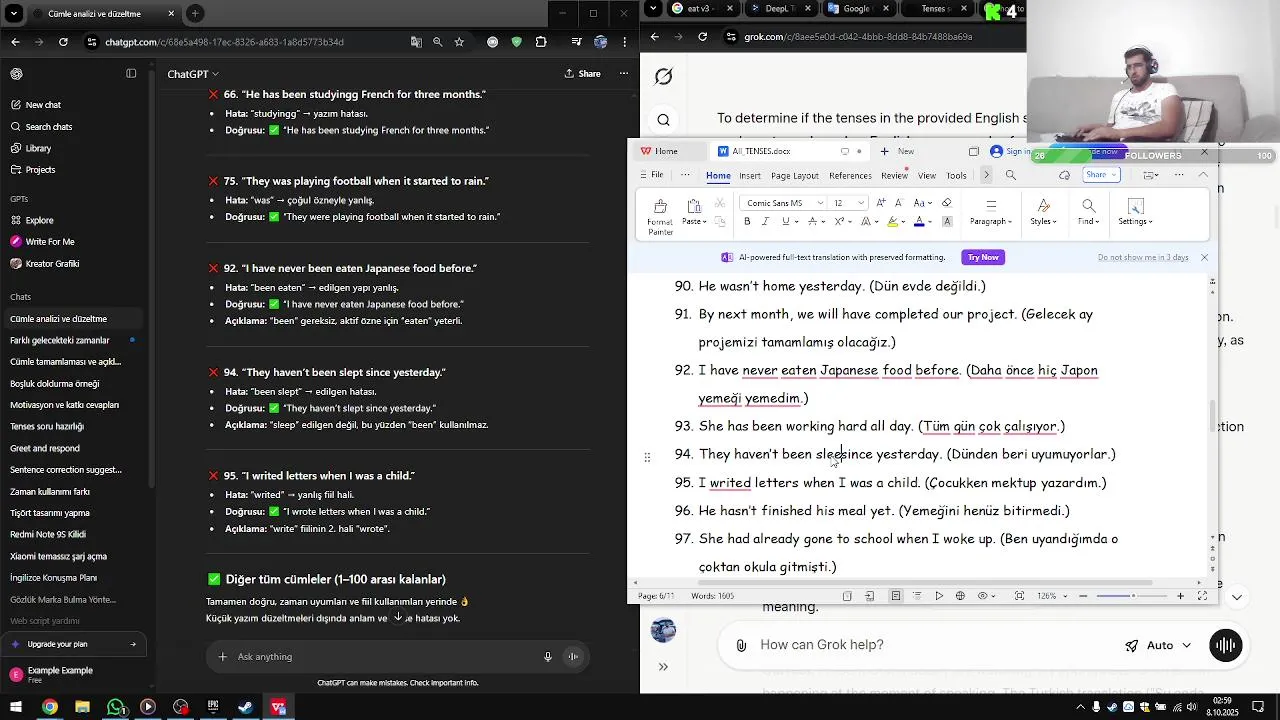Switch to the Page Layout ribbon tab
Image resolution: width=1280 pixels, height=720 pixels.
tap(795, 175)
